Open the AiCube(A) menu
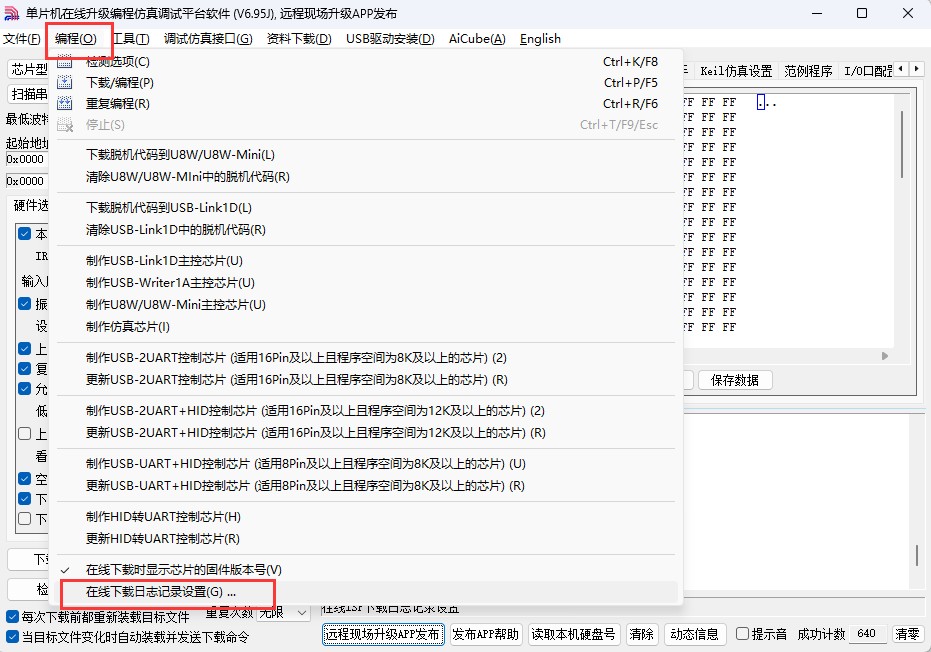Image resolution: width=931 pixels, height=652 pixels. pyautogui.click(x=477, y=39)
